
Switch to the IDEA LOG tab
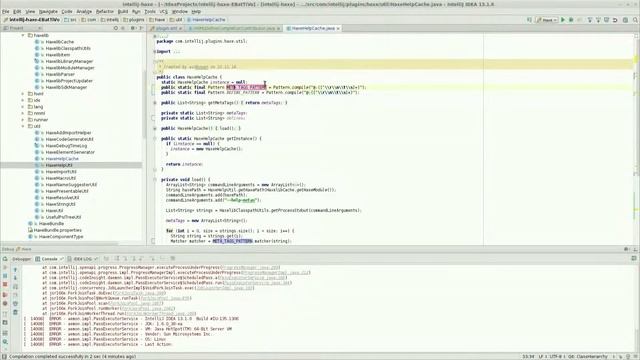(82, 259)
